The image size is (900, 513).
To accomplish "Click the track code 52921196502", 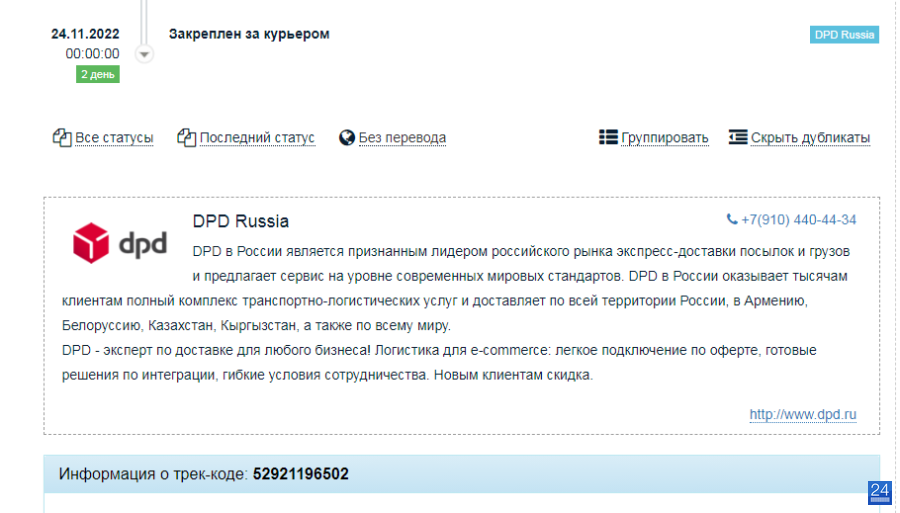I will pos(301,474).
